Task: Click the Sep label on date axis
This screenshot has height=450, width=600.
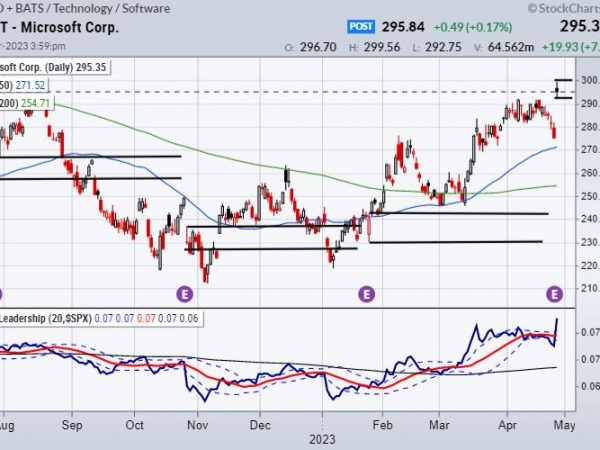Action: 72,425
